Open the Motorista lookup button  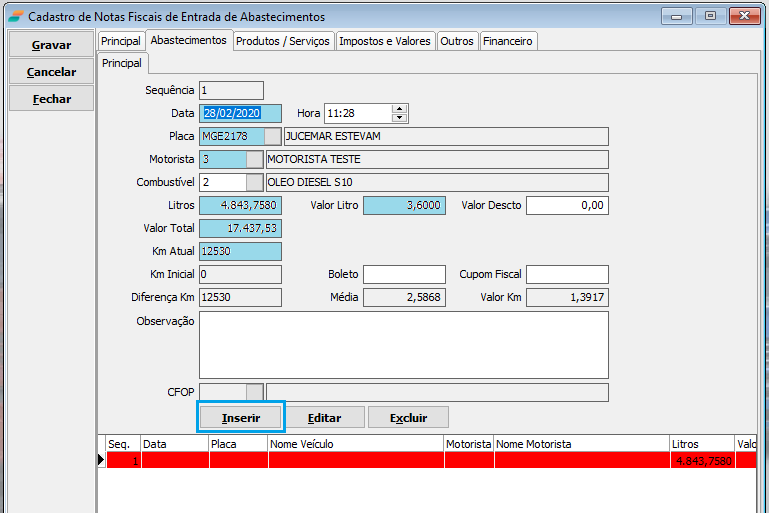point(255,159)
